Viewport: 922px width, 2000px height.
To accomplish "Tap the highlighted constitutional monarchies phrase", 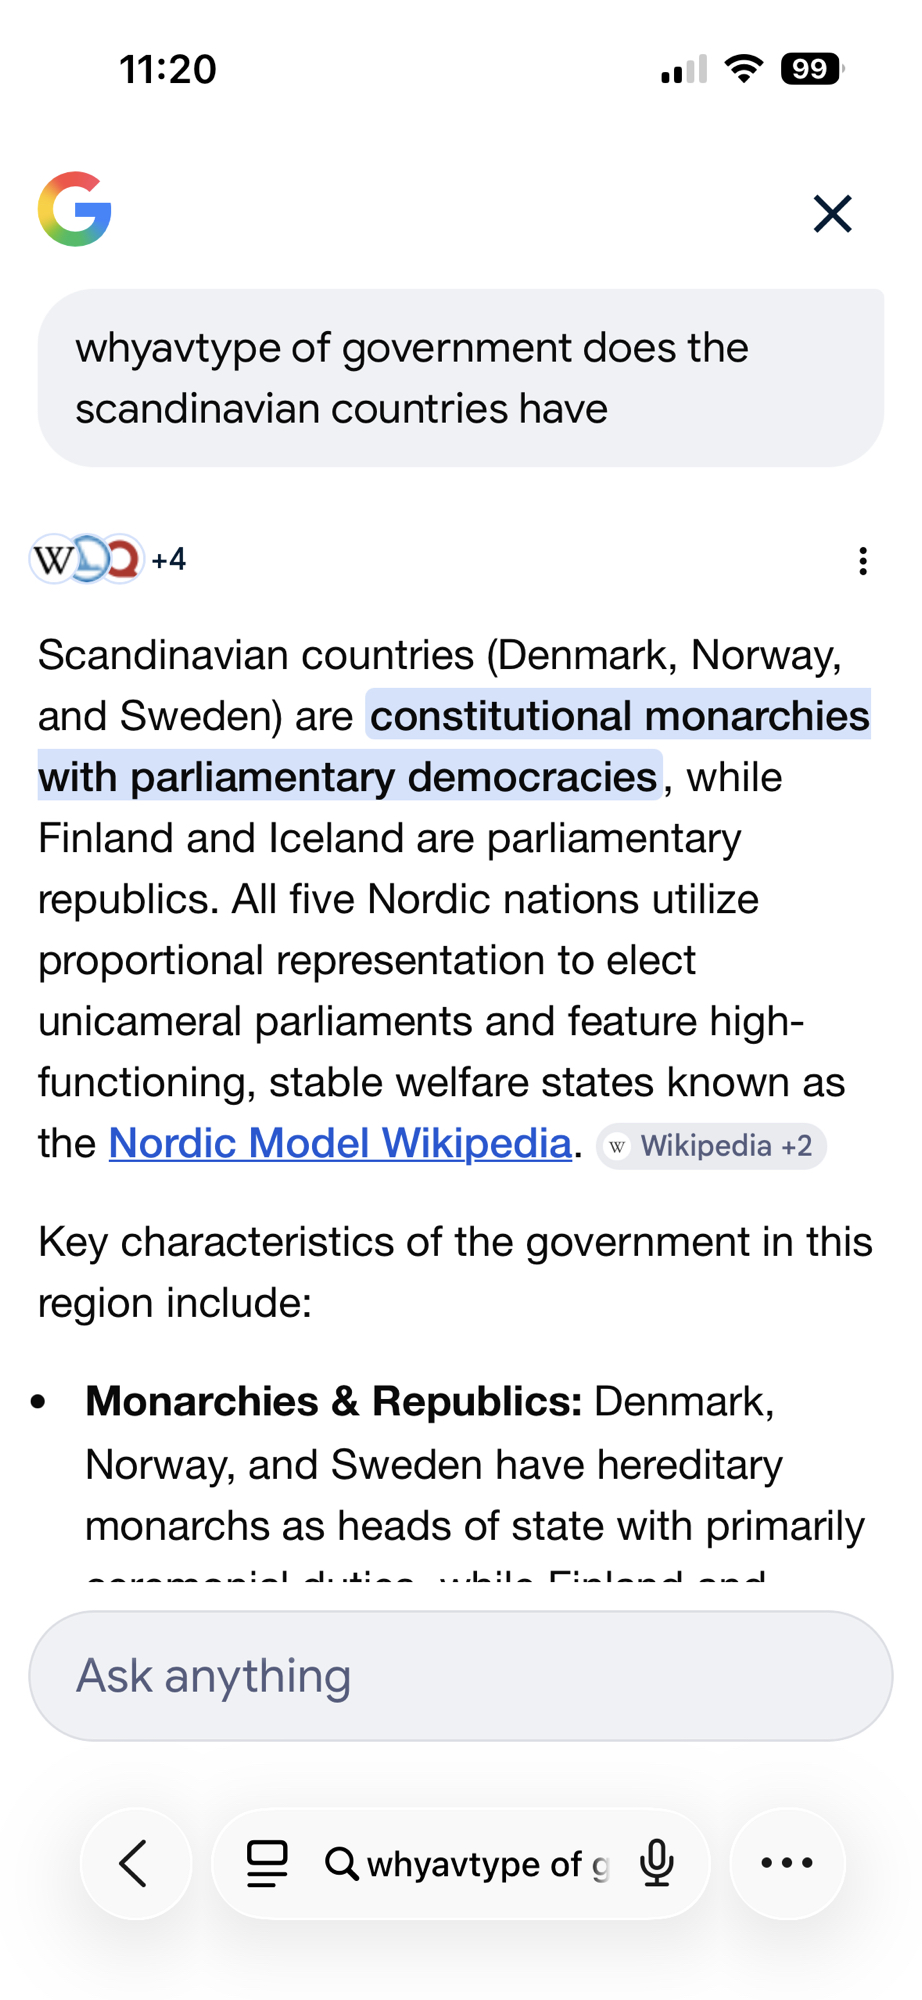I will pos(619,717).
